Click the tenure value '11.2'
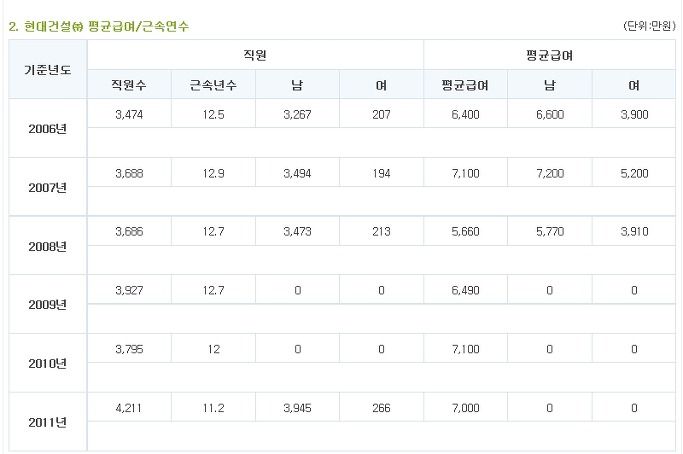 tap(213, 407)
